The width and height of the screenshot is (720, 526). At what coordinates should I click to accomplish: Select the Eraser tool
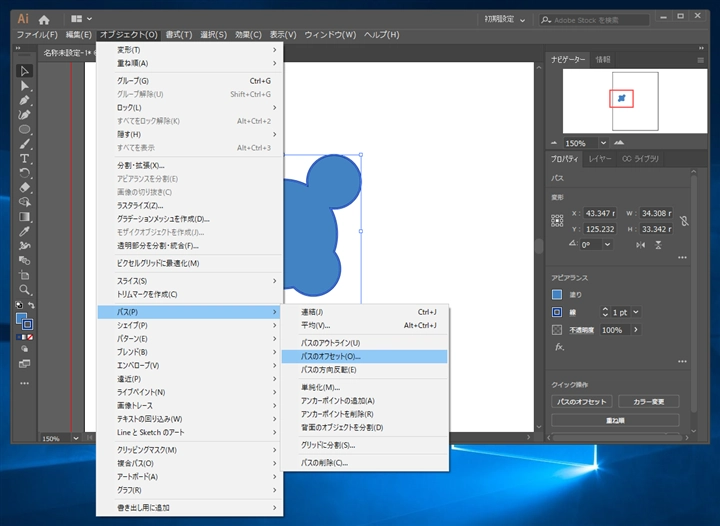pos(24,187)
